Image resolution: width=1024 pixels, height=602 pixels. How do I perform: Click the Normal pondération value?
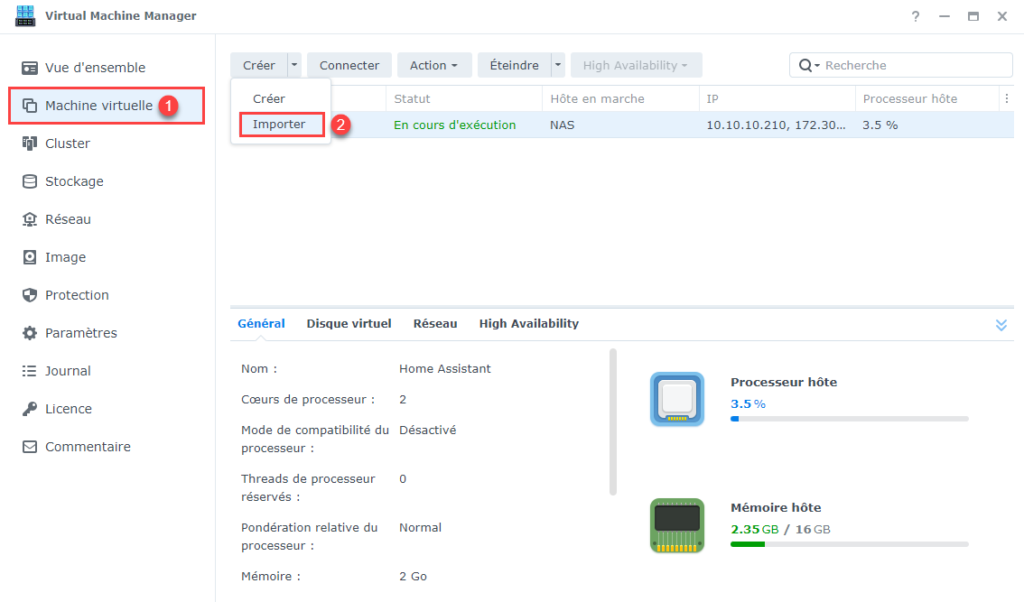[x=420, y=528]
